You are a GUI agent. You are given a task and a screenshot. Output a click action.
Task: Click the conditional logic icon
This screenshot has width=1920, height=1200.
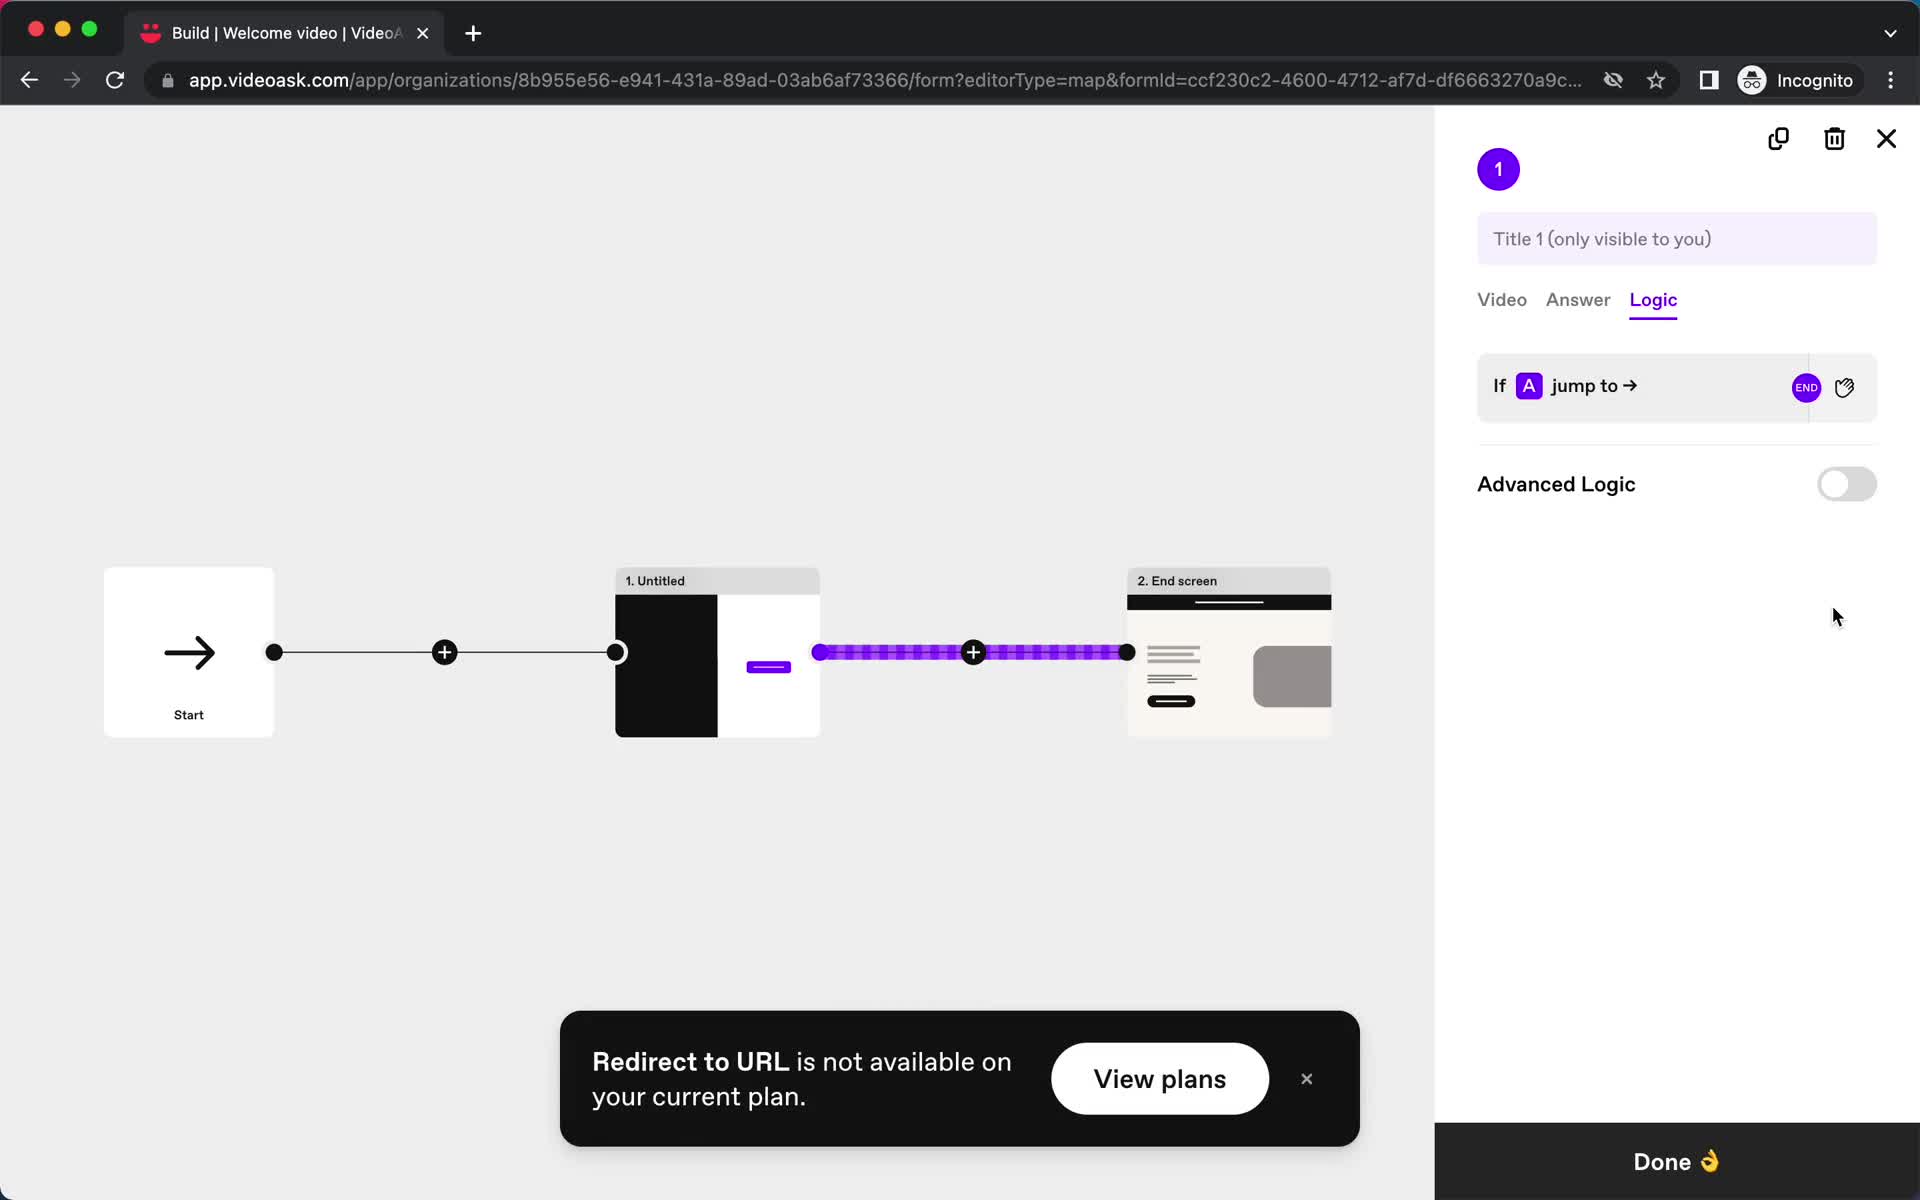(1844, 387)
